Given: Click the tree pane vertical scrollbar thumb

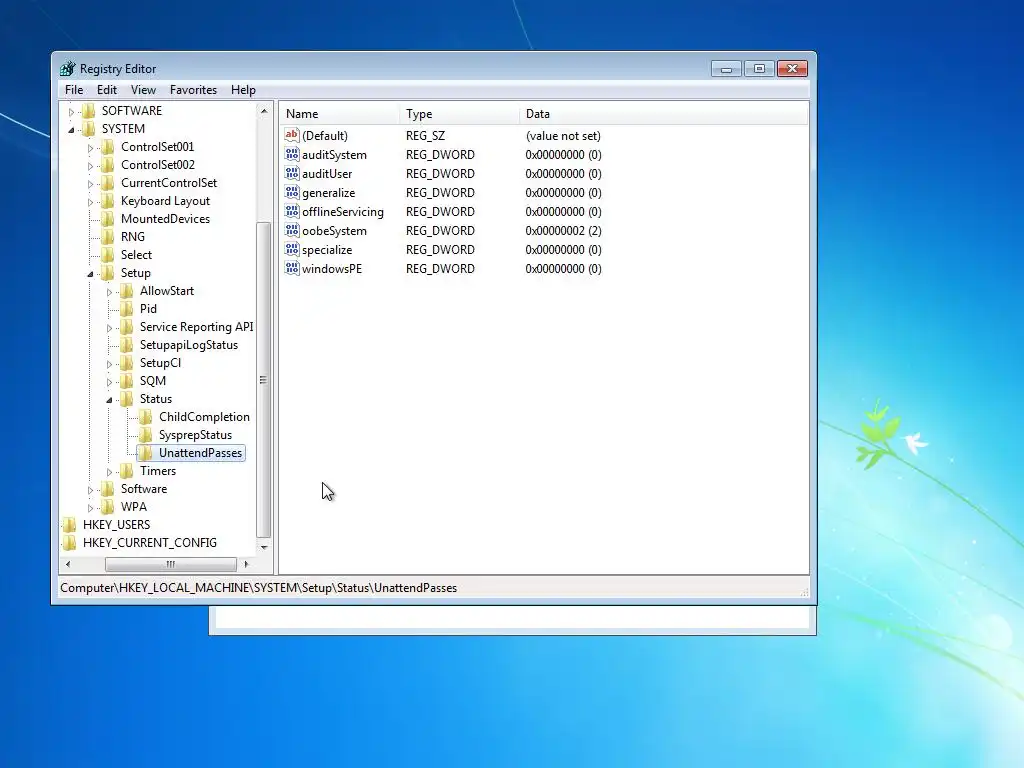Looking at the screenshot, I should pos(264,379).
